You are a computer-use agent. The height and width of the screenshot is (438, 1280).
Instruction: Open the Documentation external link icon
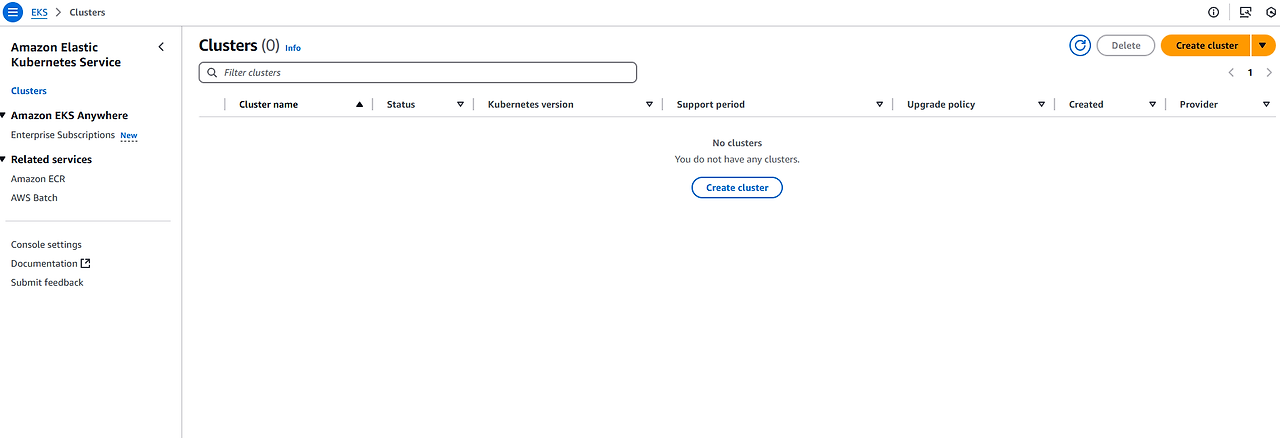coord(85,263)
